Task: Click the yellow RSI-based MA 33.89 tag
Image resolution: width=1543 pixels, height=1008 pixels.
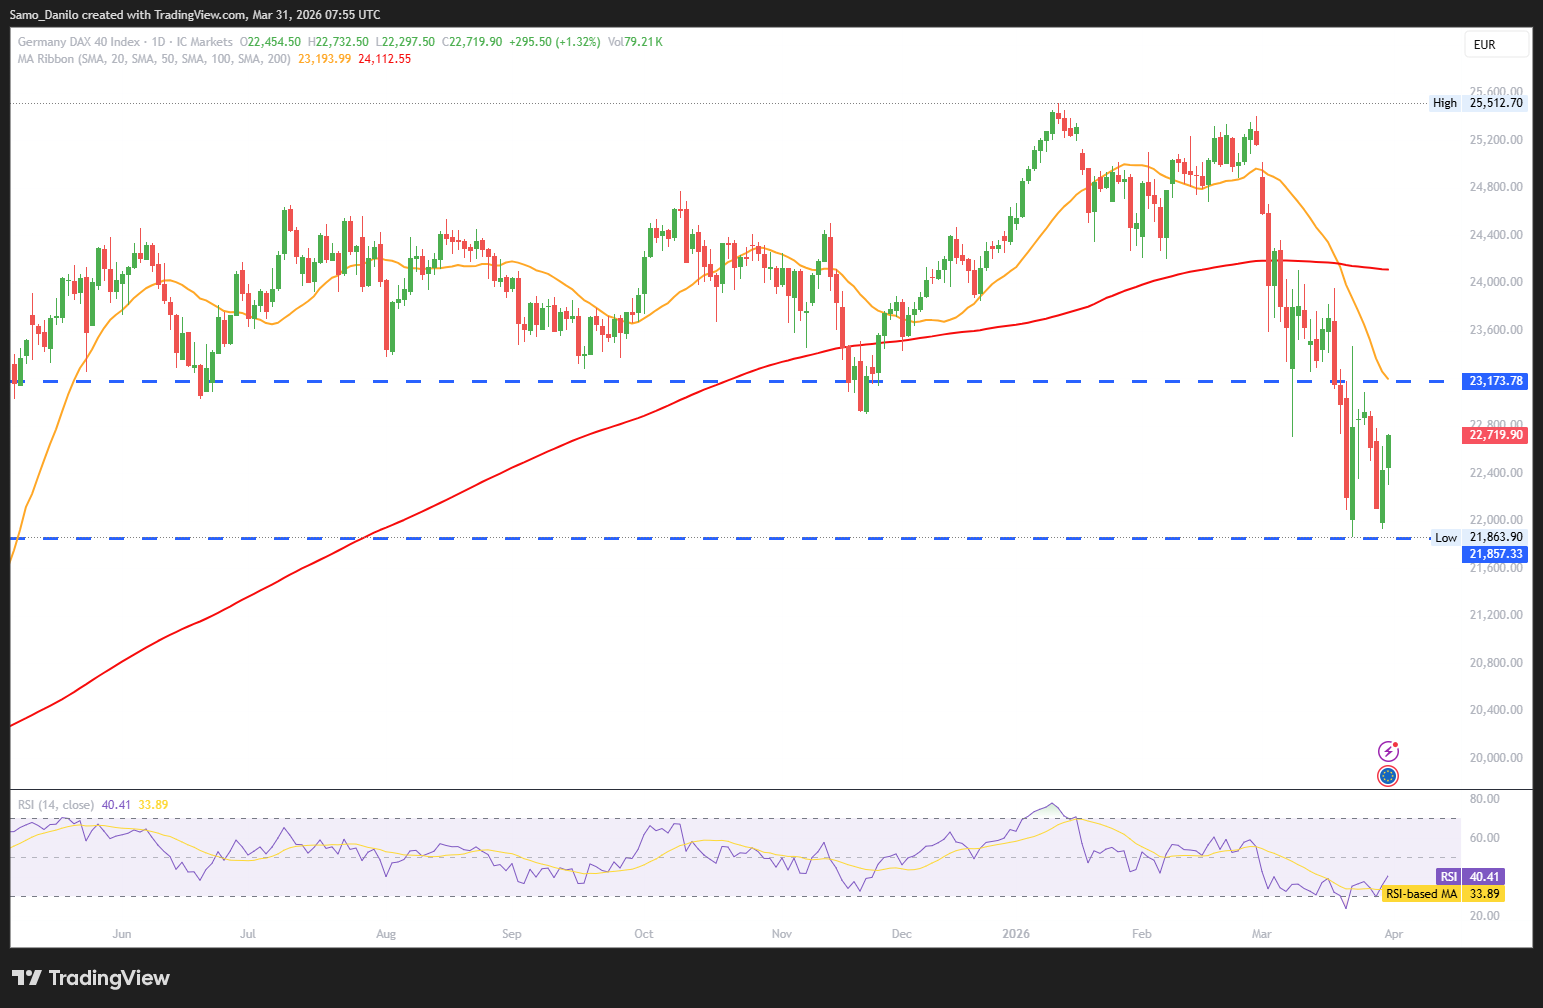Action: (1443, 894)
